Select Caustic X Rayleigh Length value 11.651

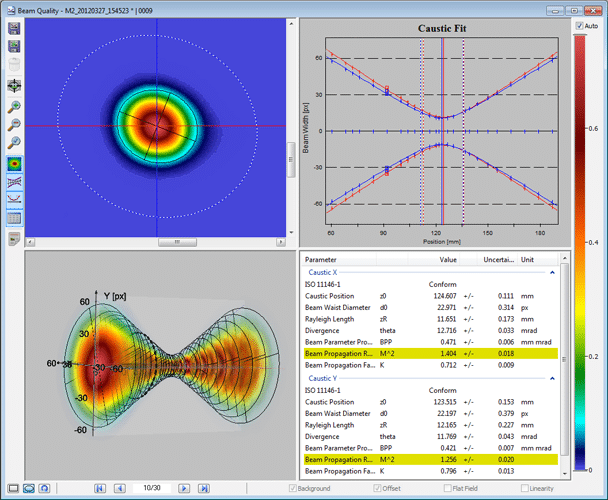pyautogui.click(x=447, y=319)
